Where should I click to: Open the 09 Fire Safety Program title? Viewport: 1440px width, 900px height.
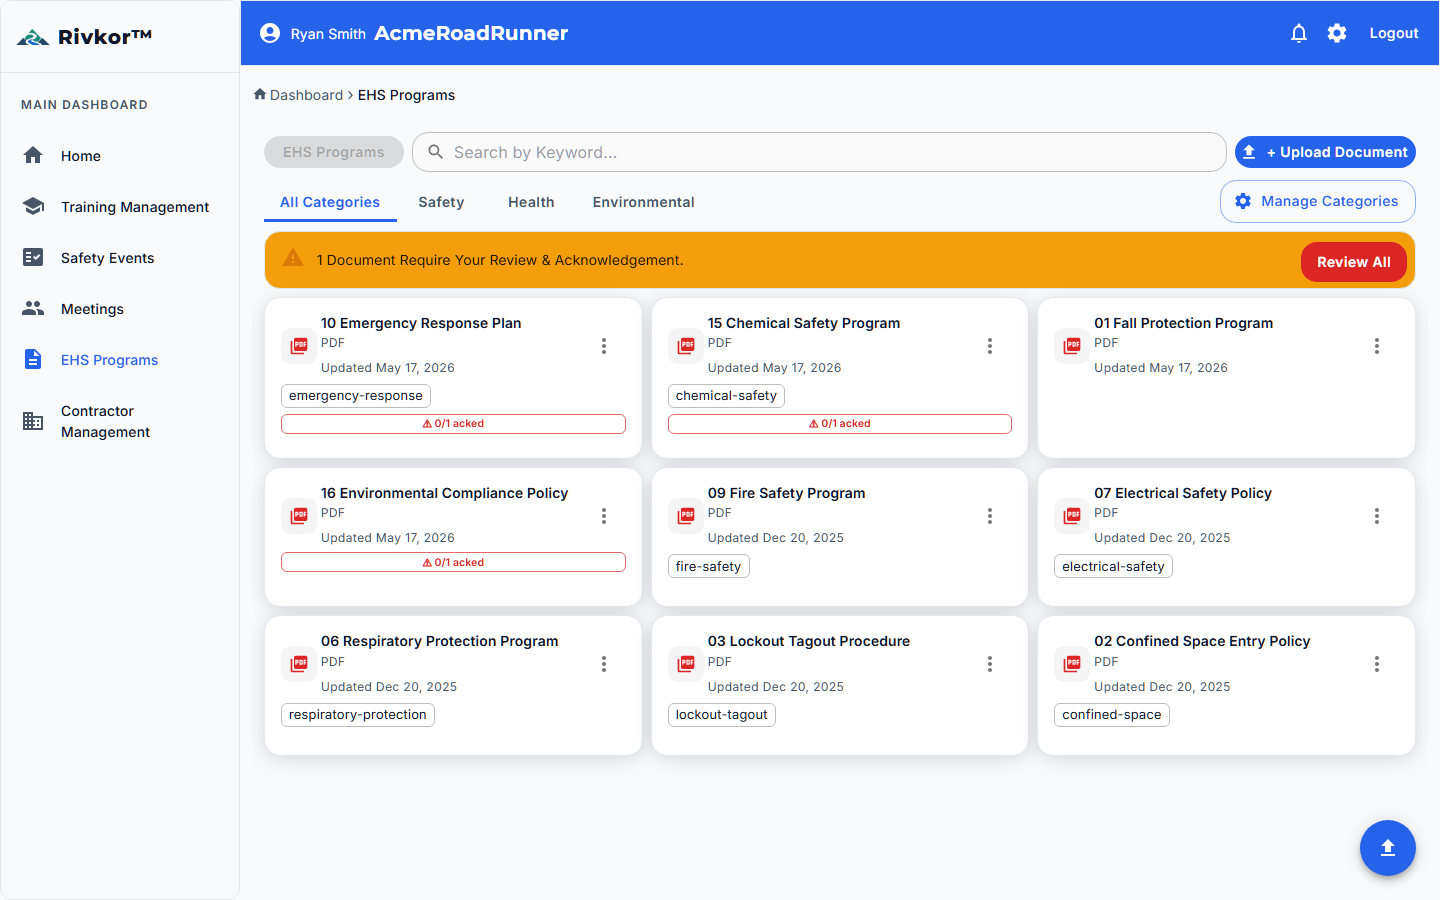click(786, 493)
